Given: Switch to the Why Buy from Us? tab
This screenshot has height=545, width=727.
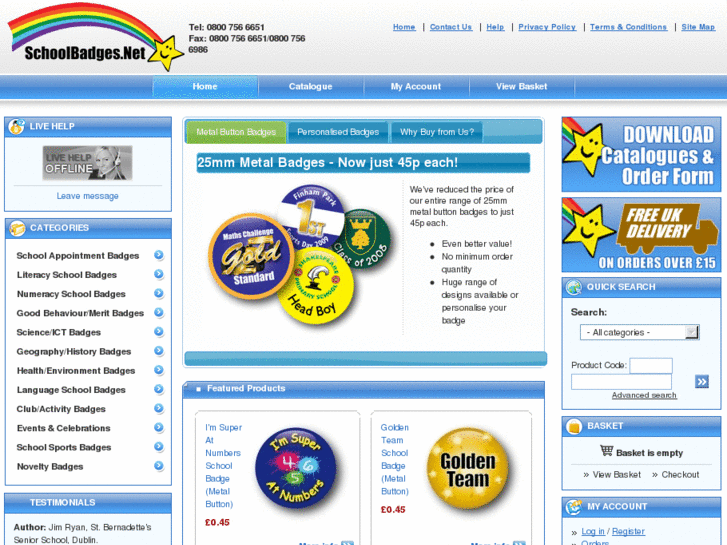Looking at the screenshot, I should pos(437,132).
